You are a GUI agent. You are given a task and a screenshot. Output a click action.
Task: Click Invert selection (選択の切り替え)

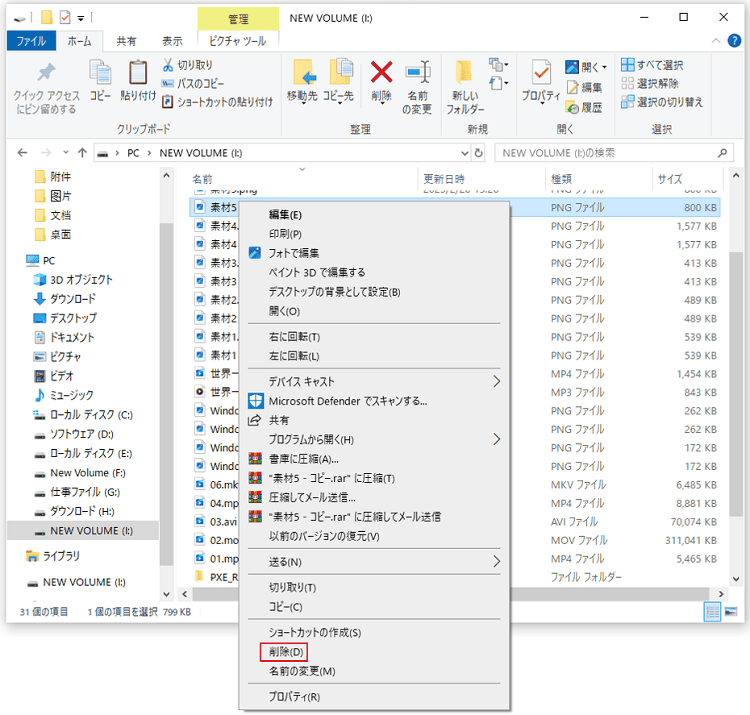[x=662, y=102]
